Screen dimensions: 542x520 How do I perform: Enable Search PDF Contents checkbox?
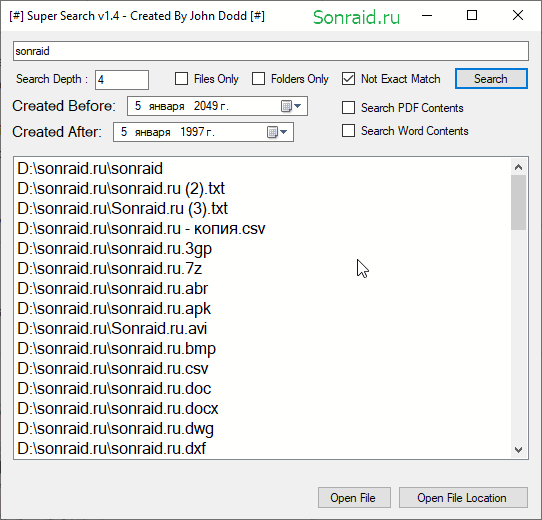[348, 108]
